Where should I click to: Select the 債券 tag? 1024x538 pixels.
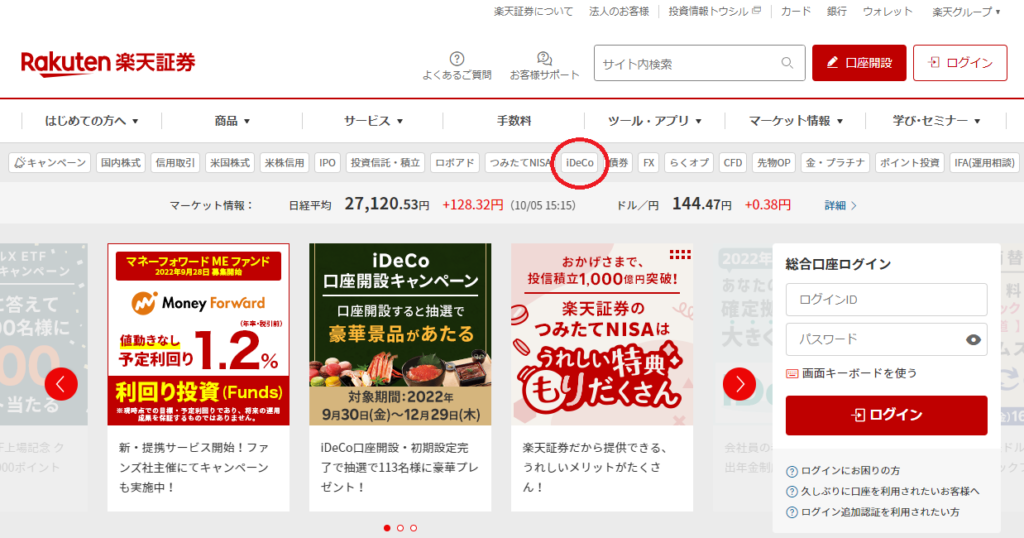pyautogui.click(x=618, y=163)
